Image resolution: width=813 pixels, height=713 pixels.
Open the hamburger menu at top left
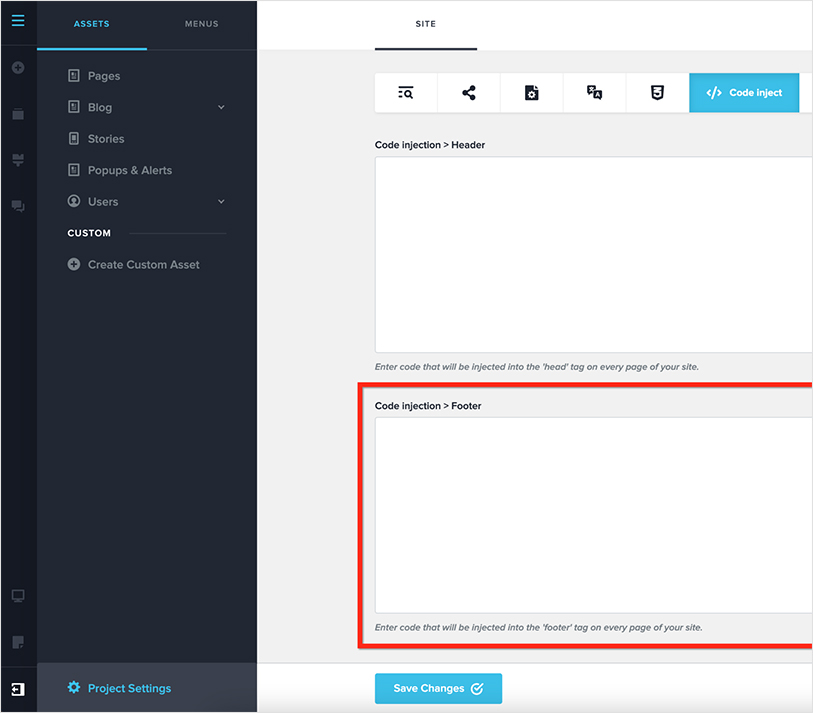pos(18,20)
